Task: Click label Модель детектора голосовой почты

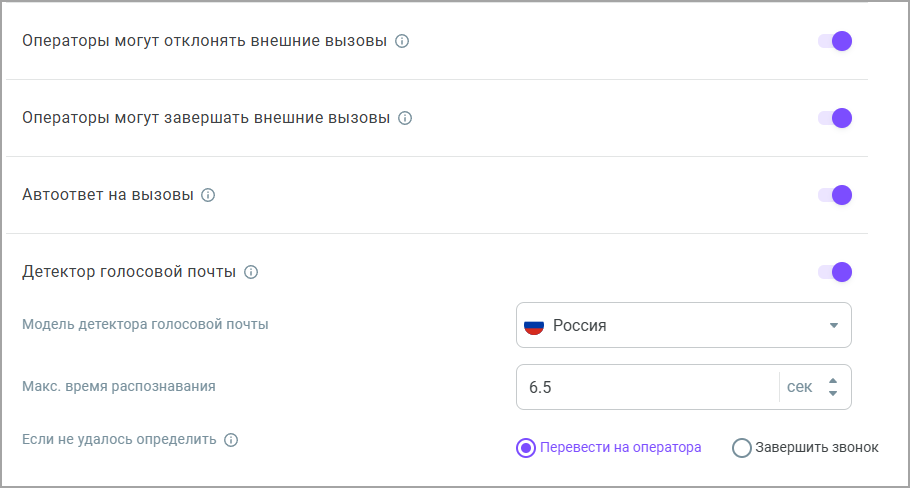Action: click(145, 324)
